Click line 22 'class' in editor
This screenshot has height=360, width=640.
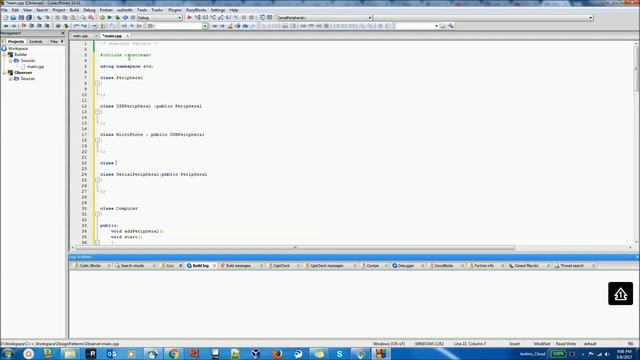(107, 163)
